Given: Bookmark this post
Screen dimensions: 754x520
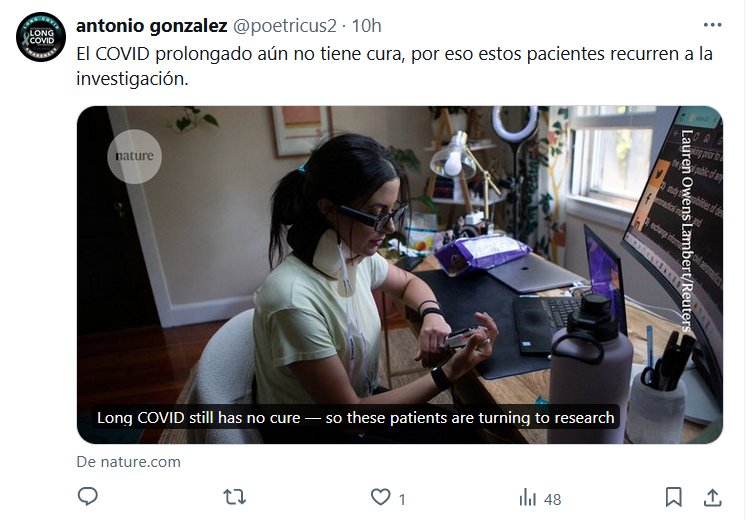Looking at the screenshot, I should click(673, 497).
